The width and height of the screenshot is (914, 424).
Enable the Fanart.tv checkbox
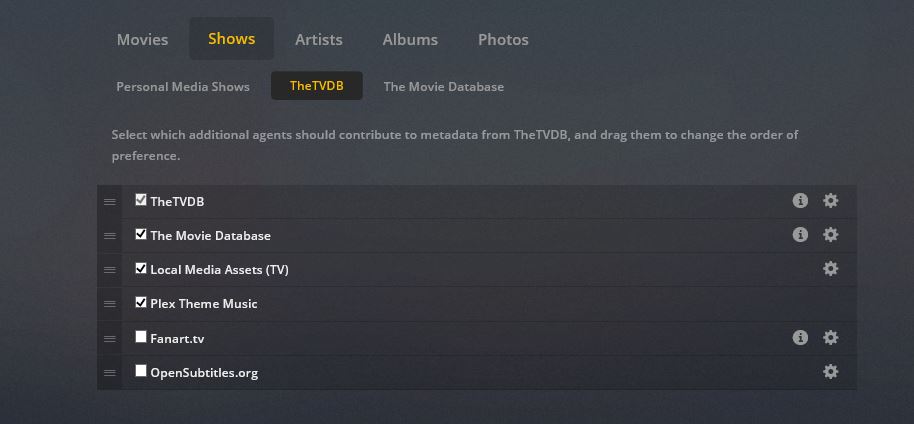[140, 337]
